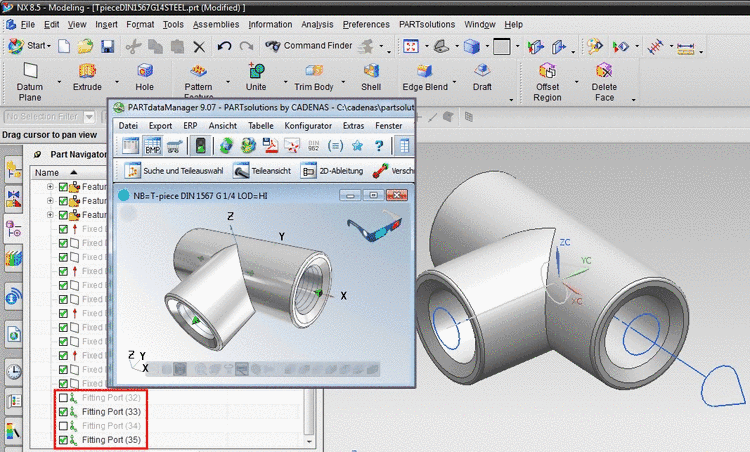Open the Assemblies menu in NX

[216, 24]
